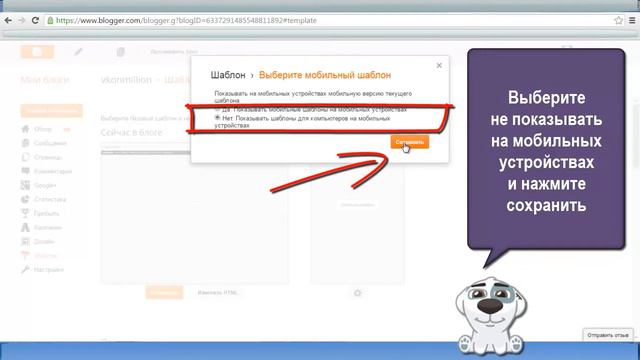
Task: Go back with the browser back arrow
Action: click(8, 20)
